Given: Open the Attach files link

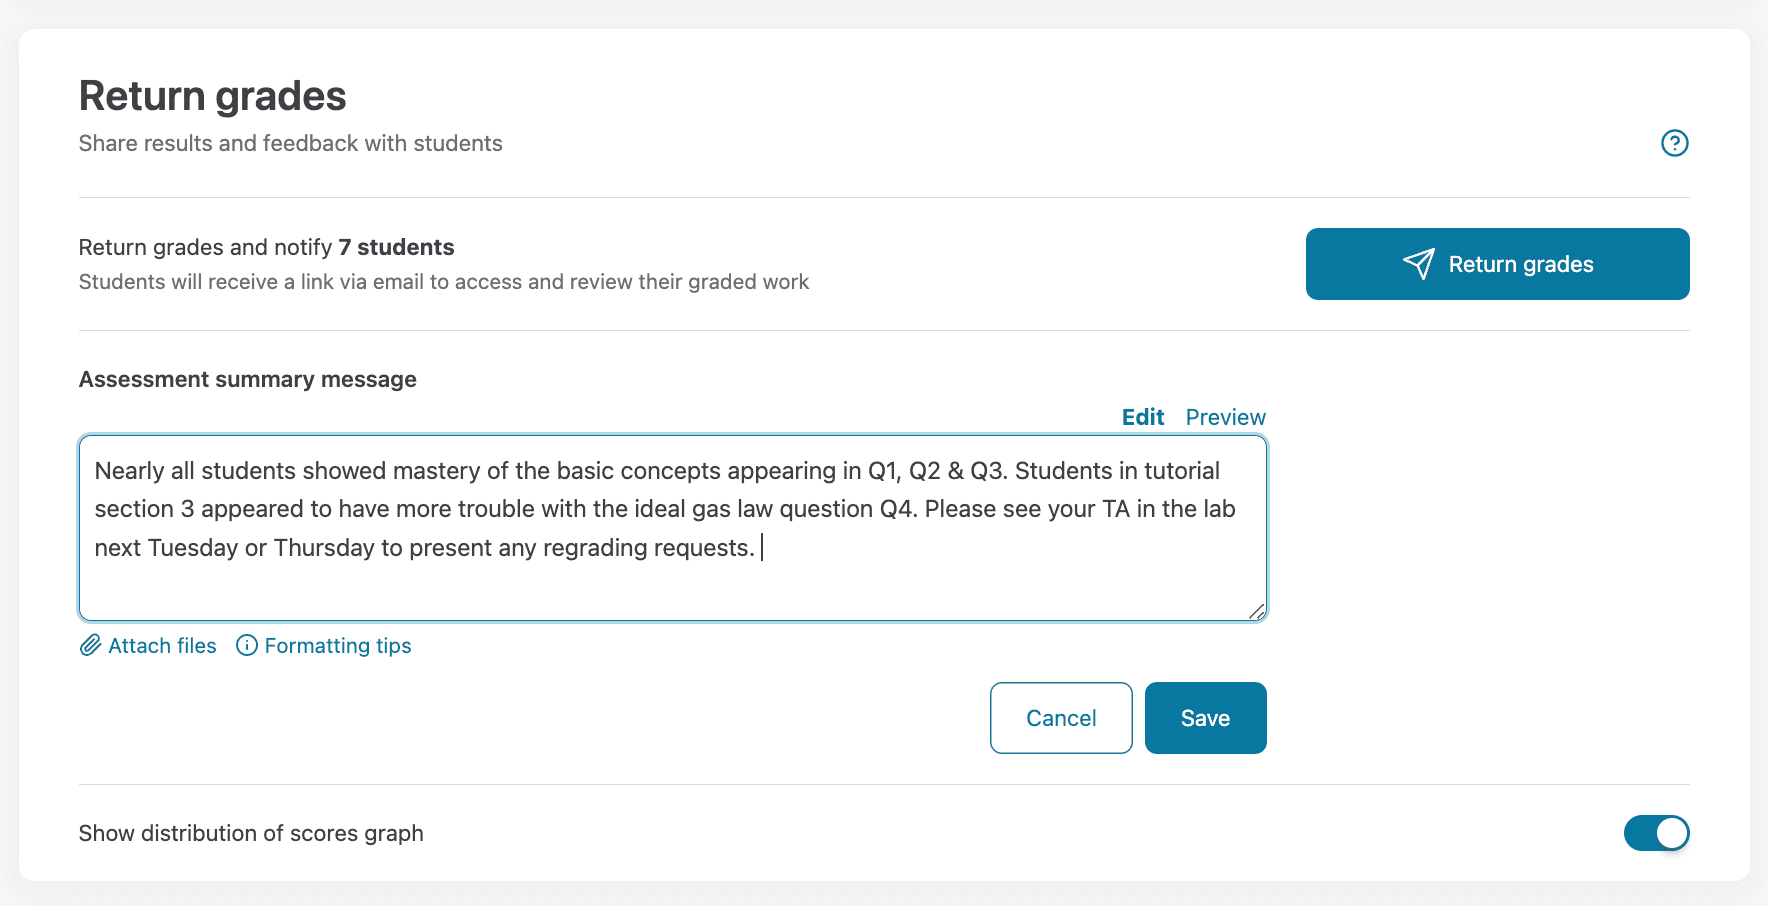Looking at the screenshot, I should (162, 646).
